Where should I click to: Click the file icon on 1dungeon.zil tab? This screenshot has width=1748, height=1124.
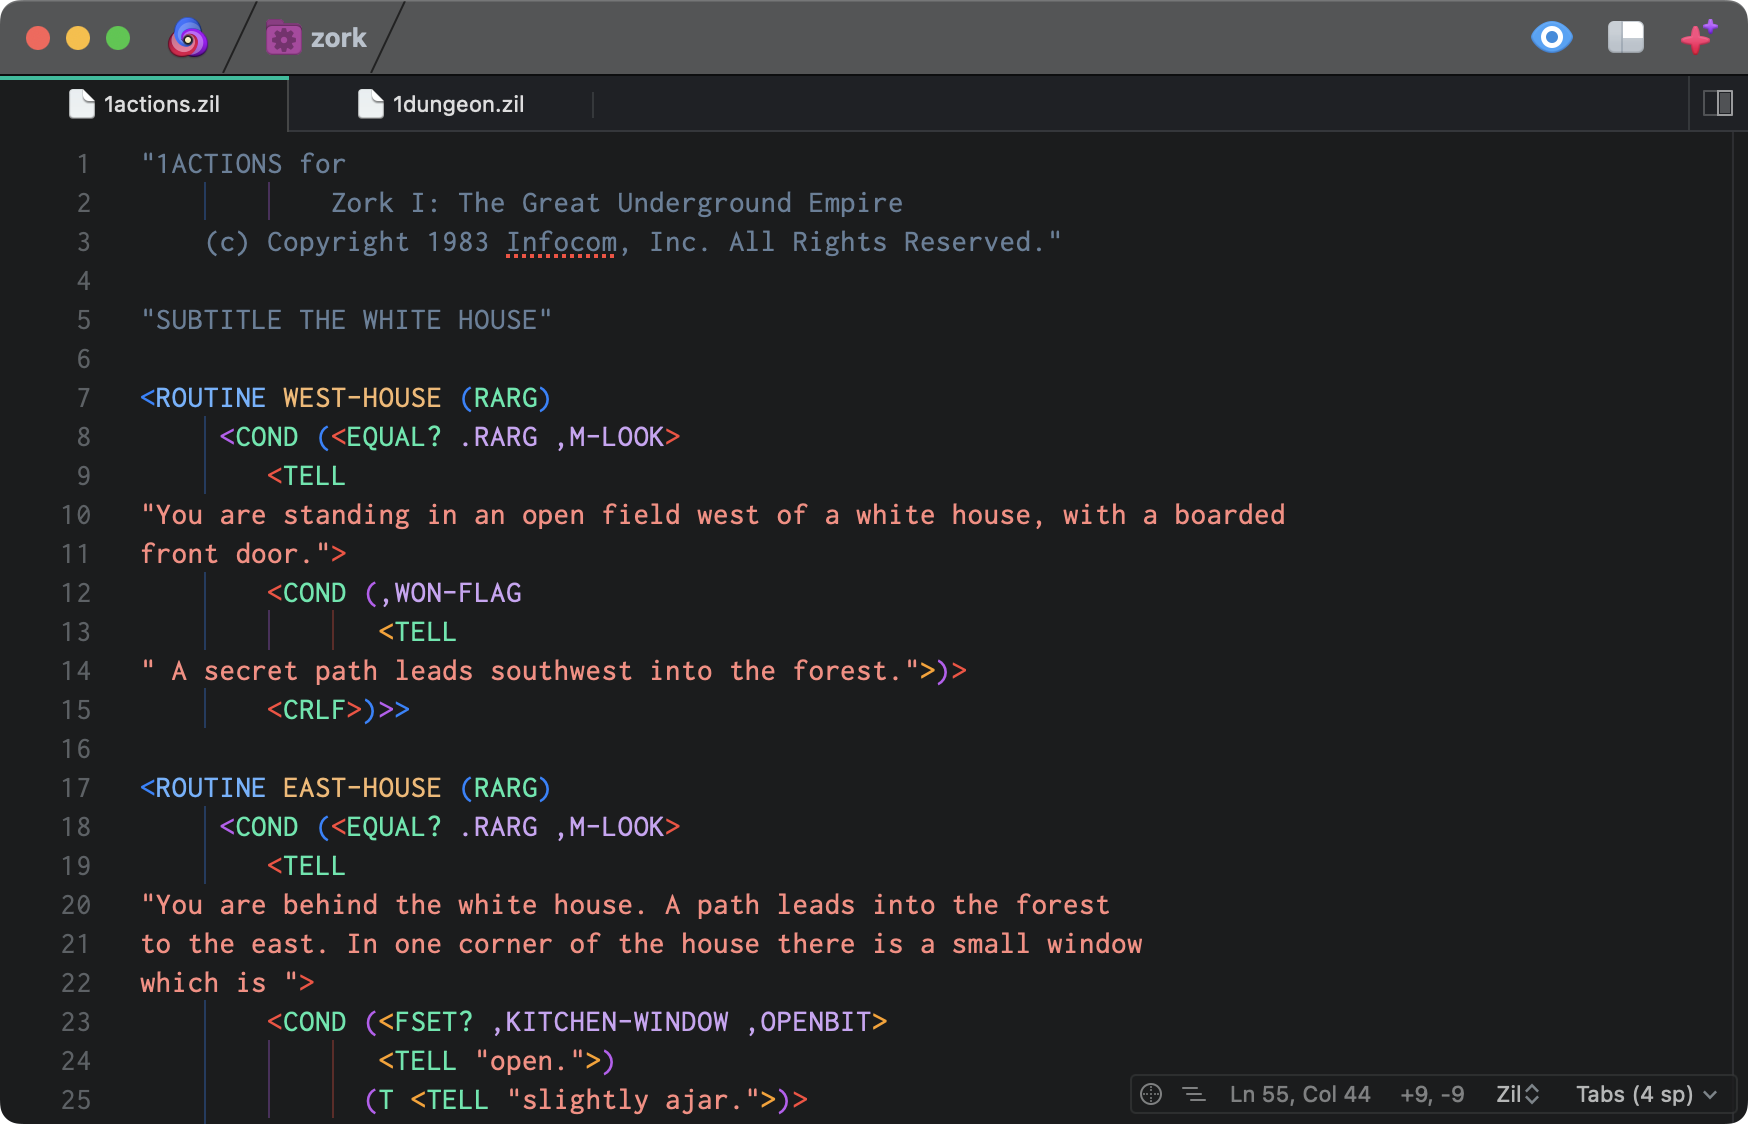[371, 104]
